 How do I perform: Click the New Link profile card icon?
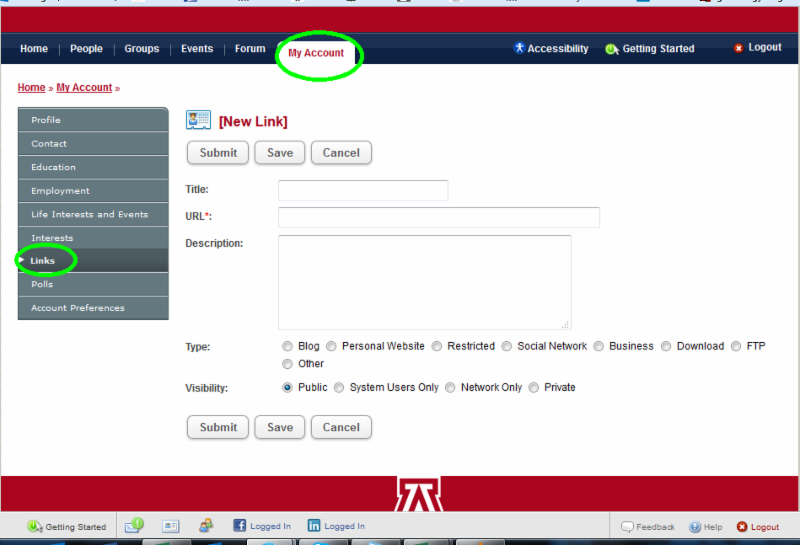point(198,120)
